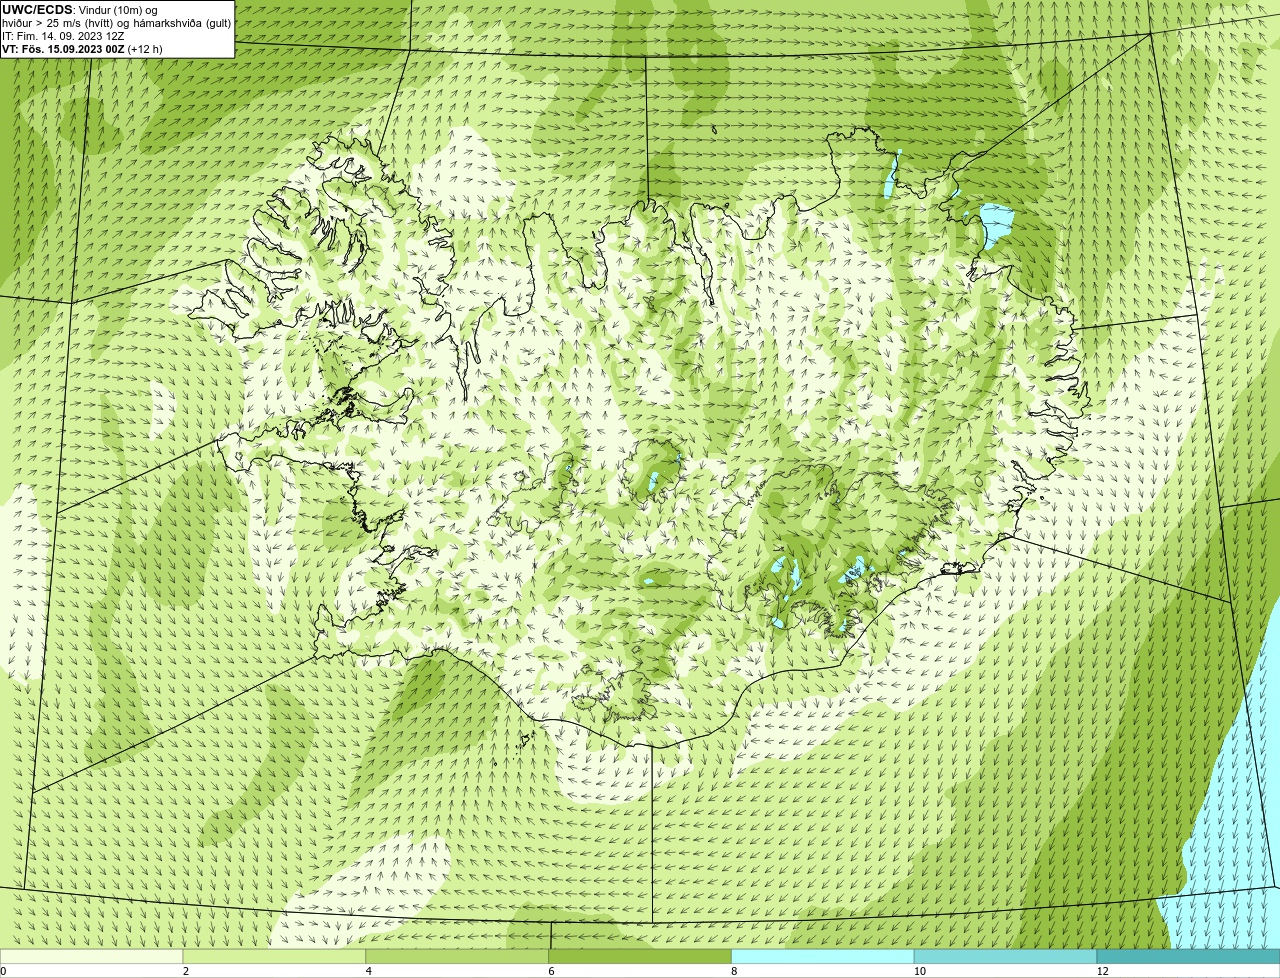
Task: Click the "0" label on the color scale
Action: pyautogui.click(x=3, y=971)
